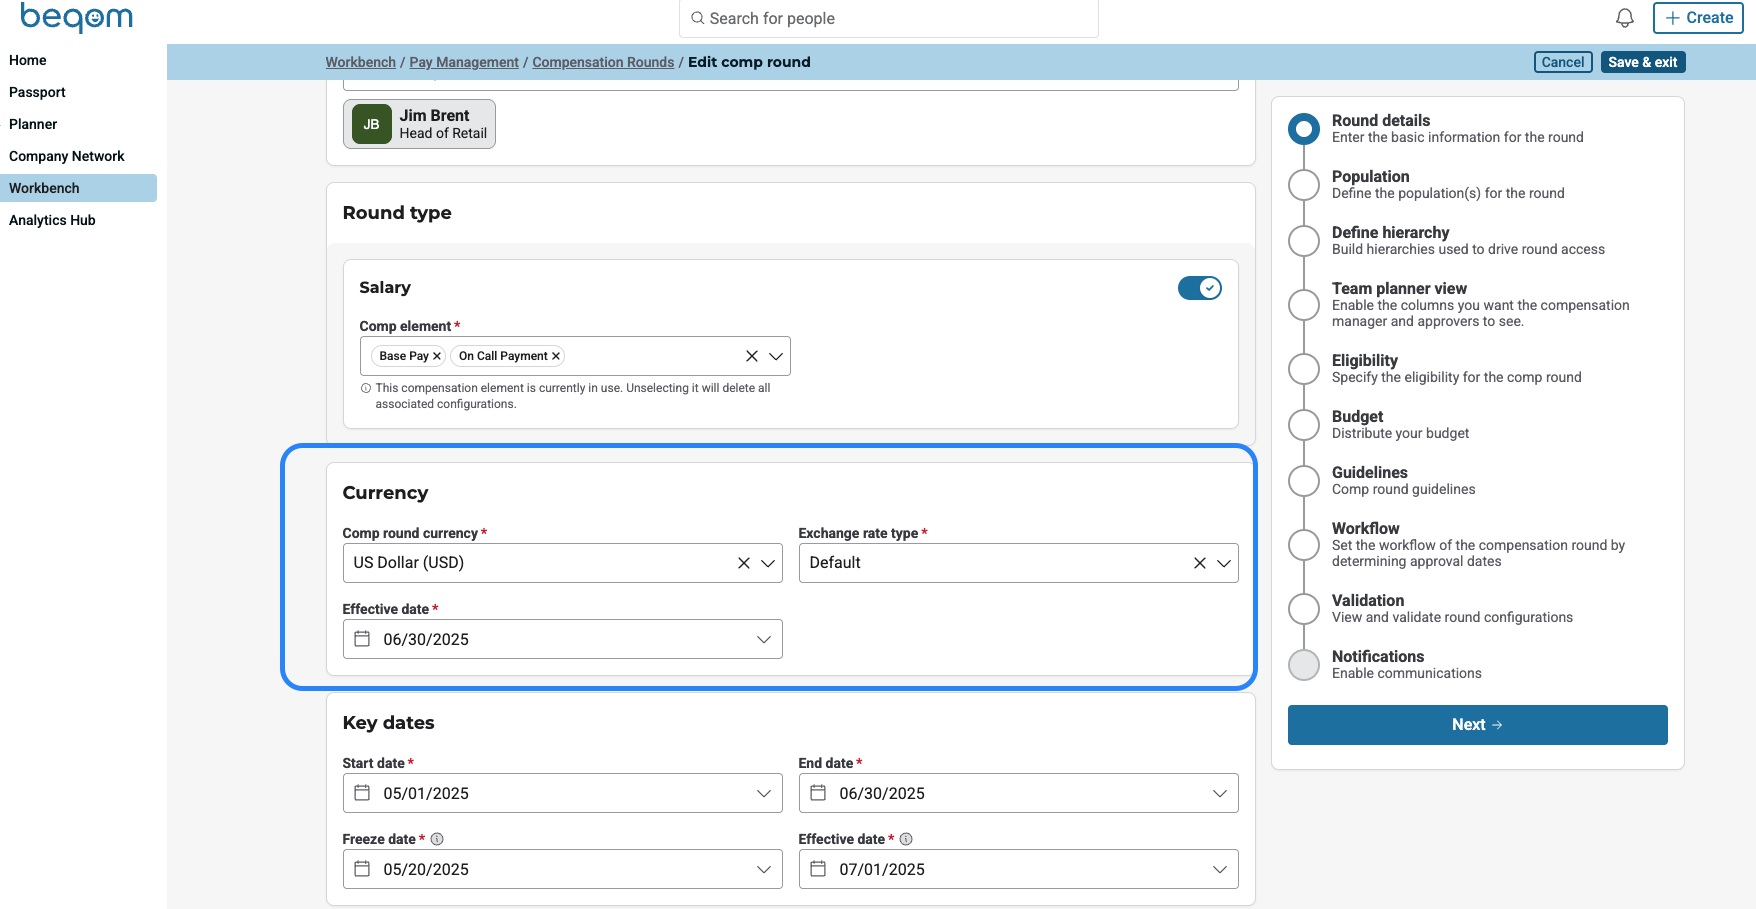Image resolution: width=1756 pixels, height=909 pixels.
Task: Click the Key dates Effective date info icon
Action: (906, 839)
